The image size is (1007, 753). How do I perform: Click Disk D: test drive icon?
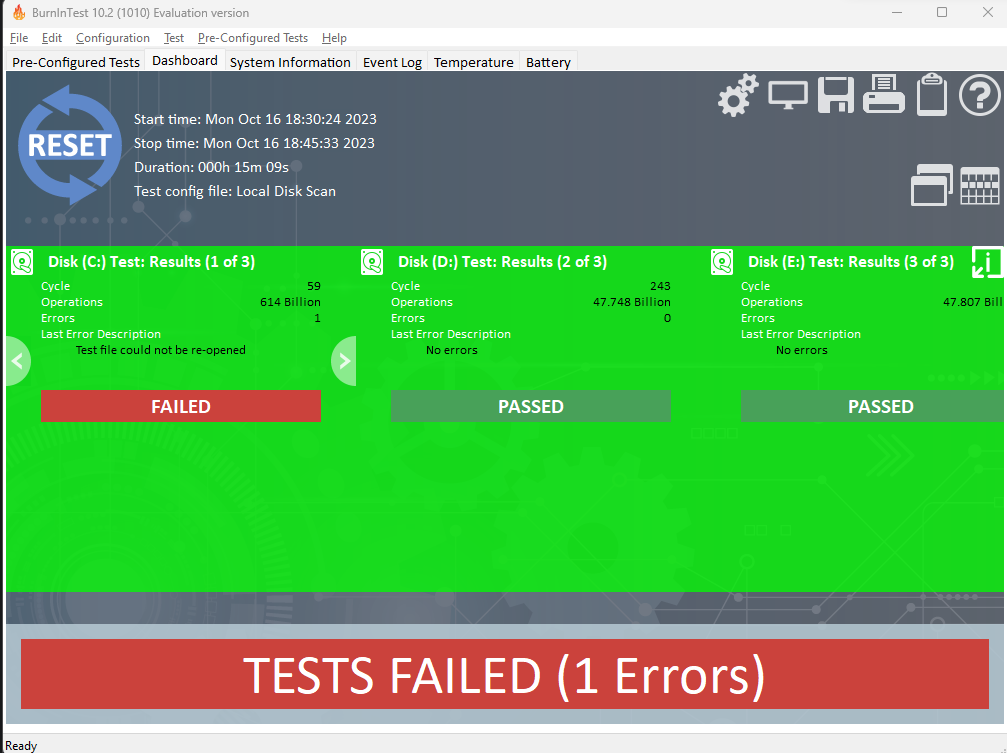pos(372,262)
